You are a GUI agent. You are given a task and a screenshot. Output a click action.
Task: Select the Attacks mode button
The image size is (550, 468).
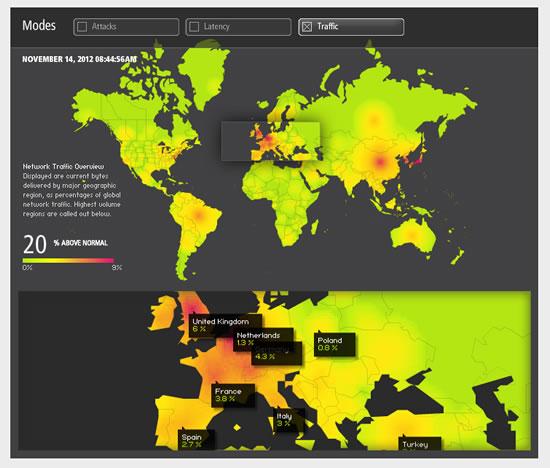(126, 27)
